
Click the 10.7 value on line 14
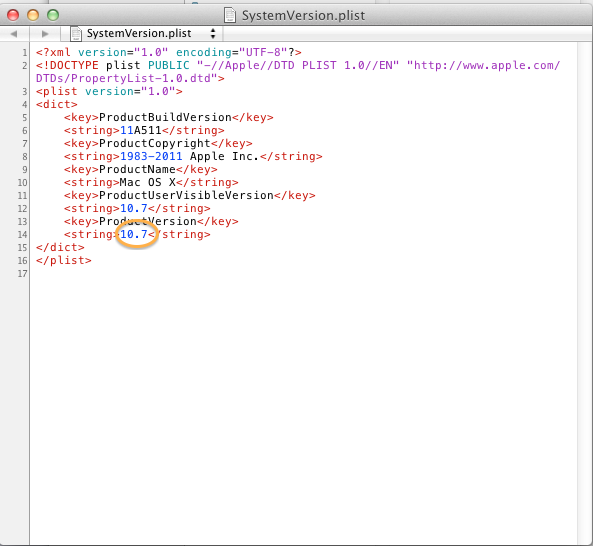[x=134, y=234]
